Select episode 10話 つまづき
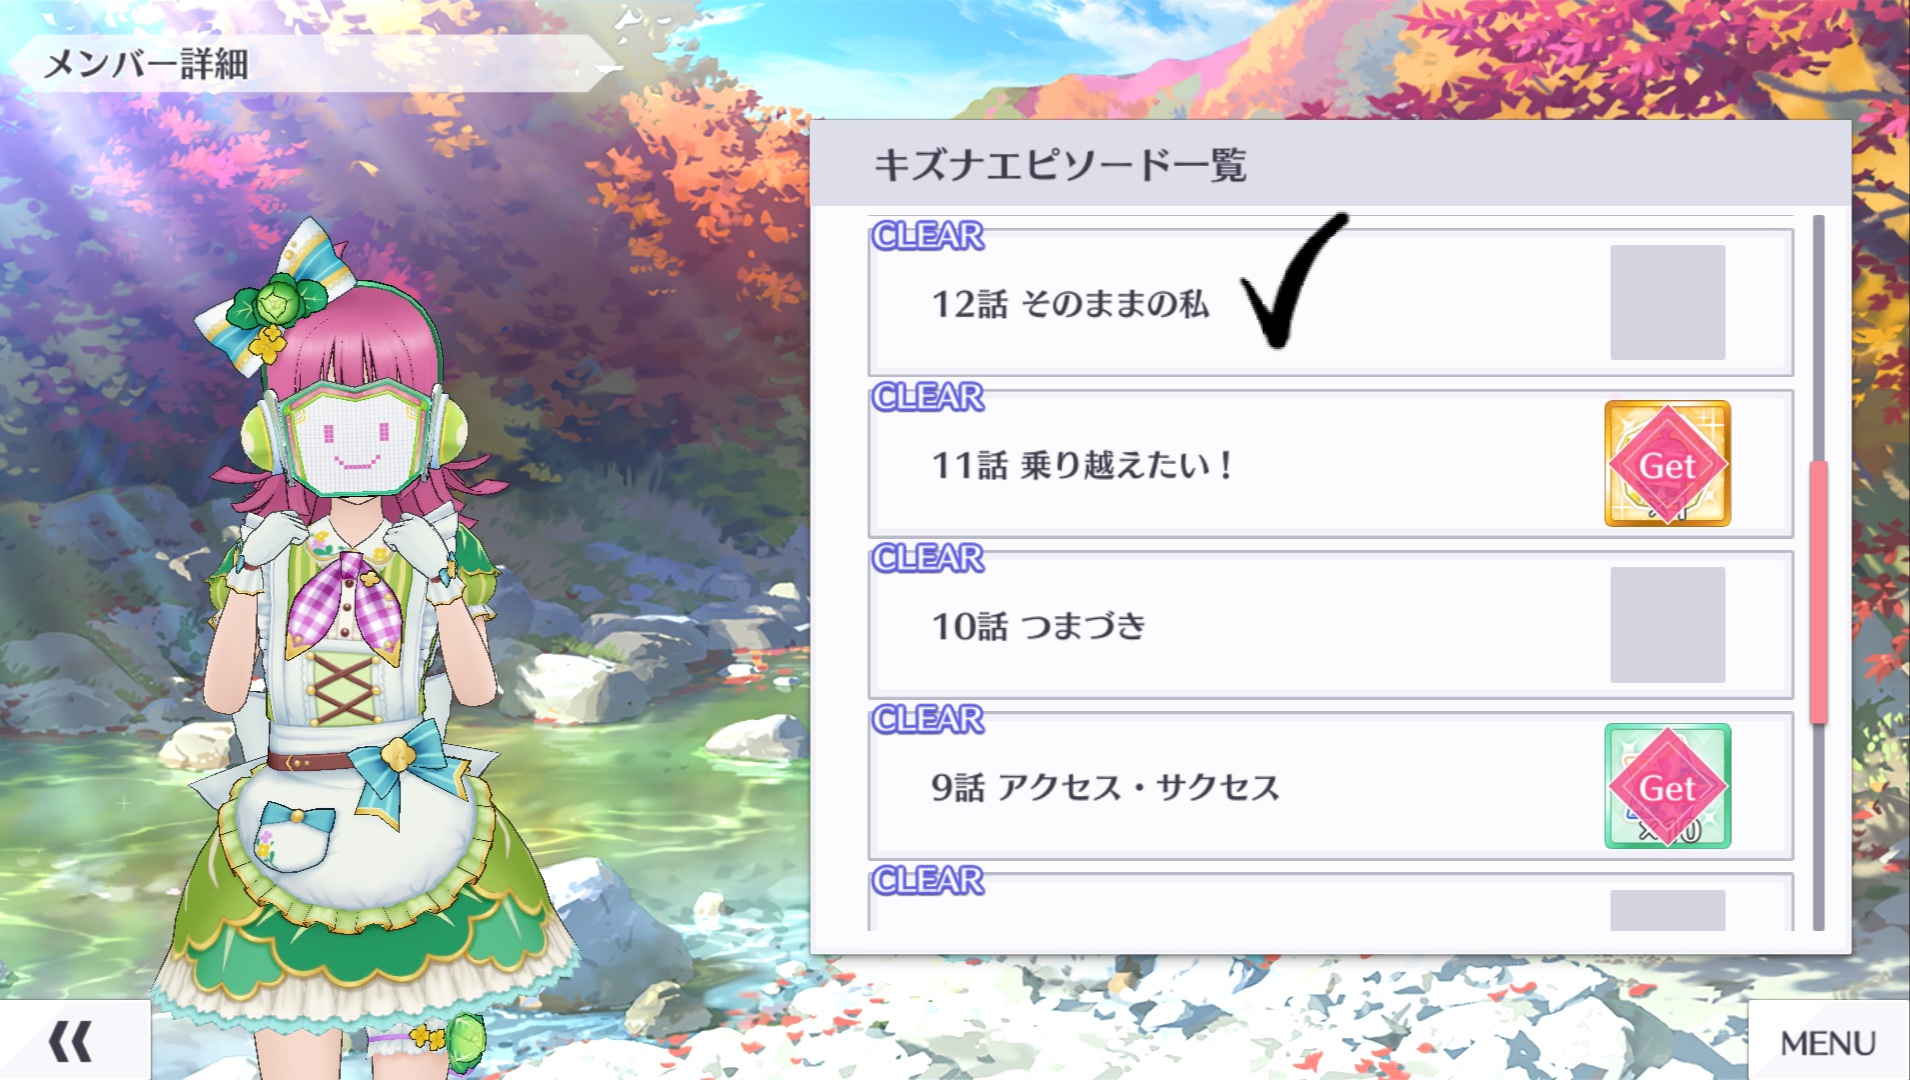Image resolution: width=1910 pixels, height=1080 pixels. click(x=1330, y=625)
